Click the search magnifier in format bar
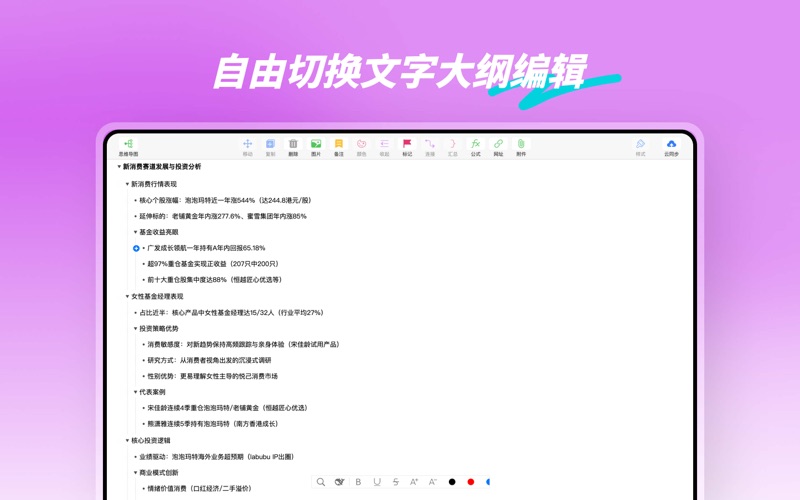Screen dimensions: 800x500 [320, 482]
